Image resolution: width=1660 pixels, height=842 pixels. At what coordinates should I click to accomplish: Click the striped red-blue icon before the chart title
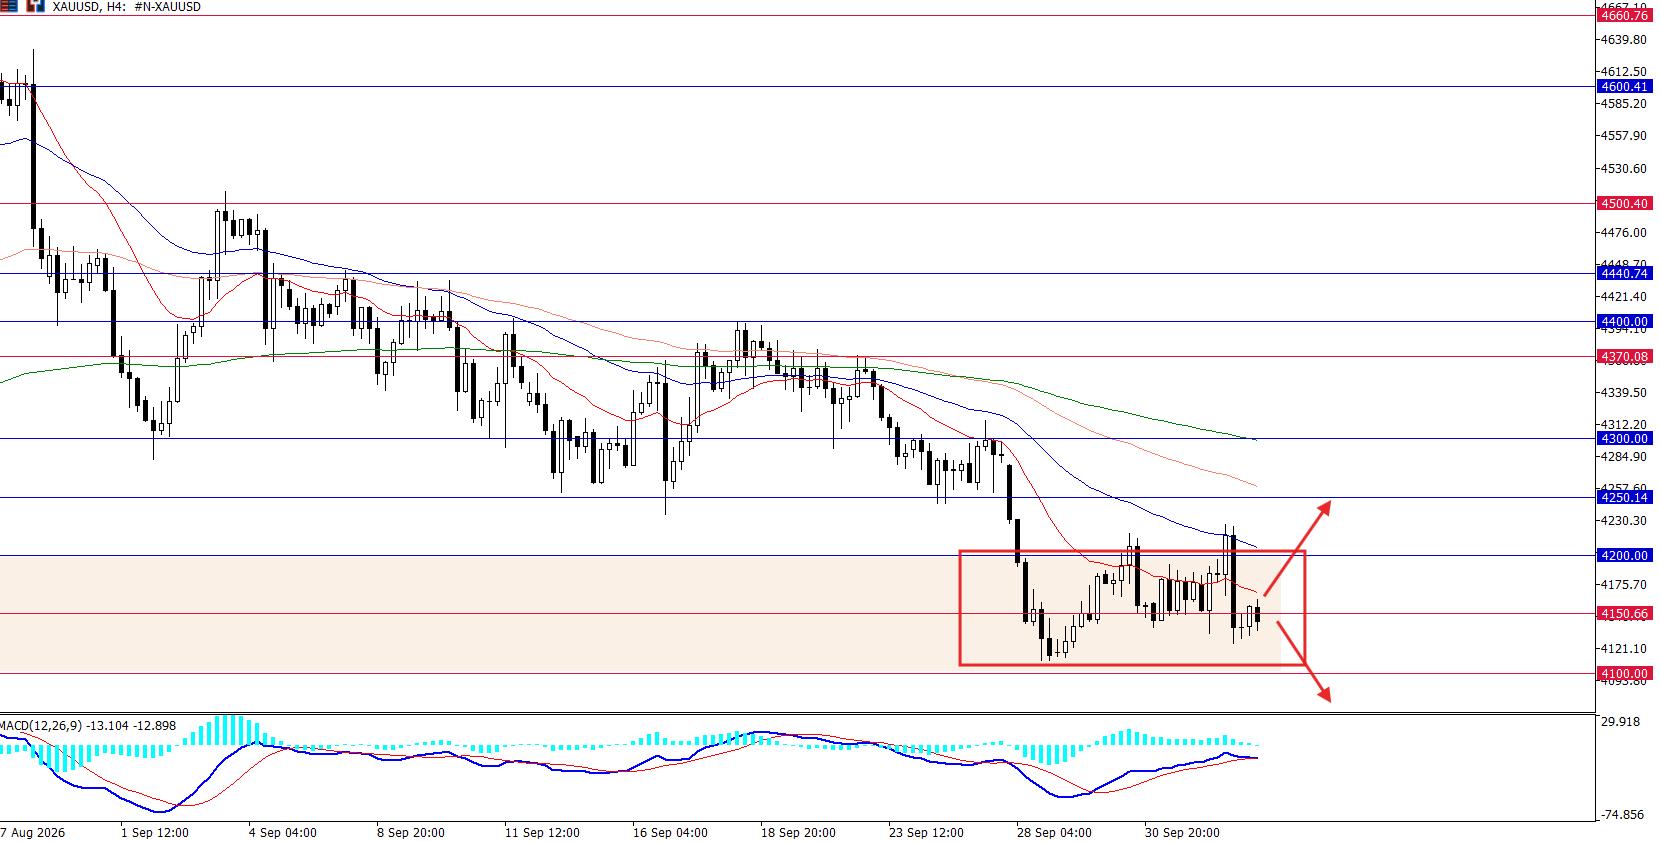click(8, 6)
